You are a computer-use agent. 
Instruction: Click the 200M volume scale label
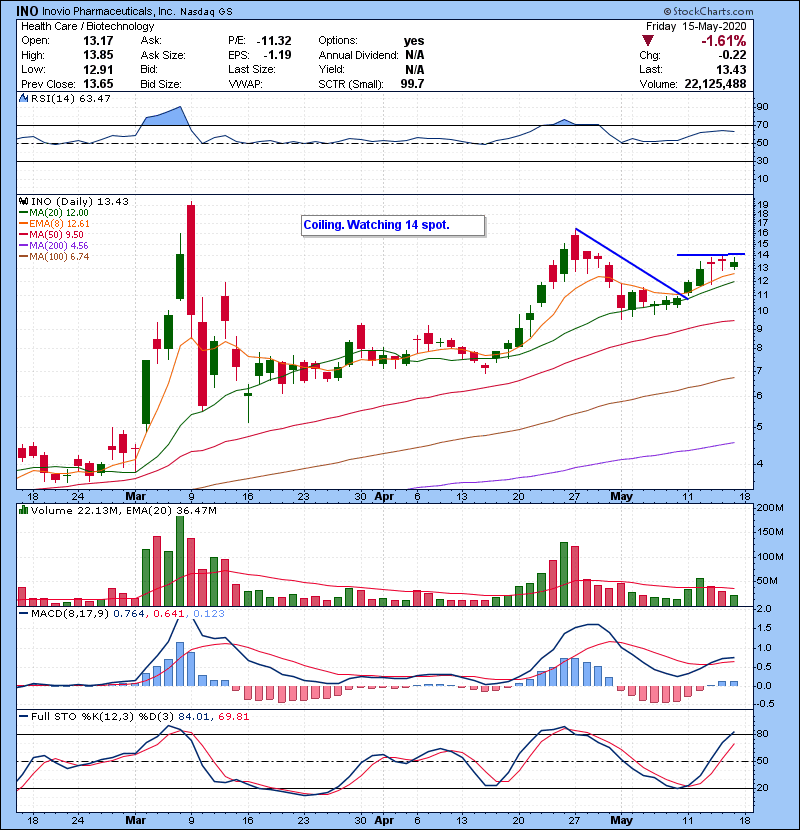pos(770,508)
